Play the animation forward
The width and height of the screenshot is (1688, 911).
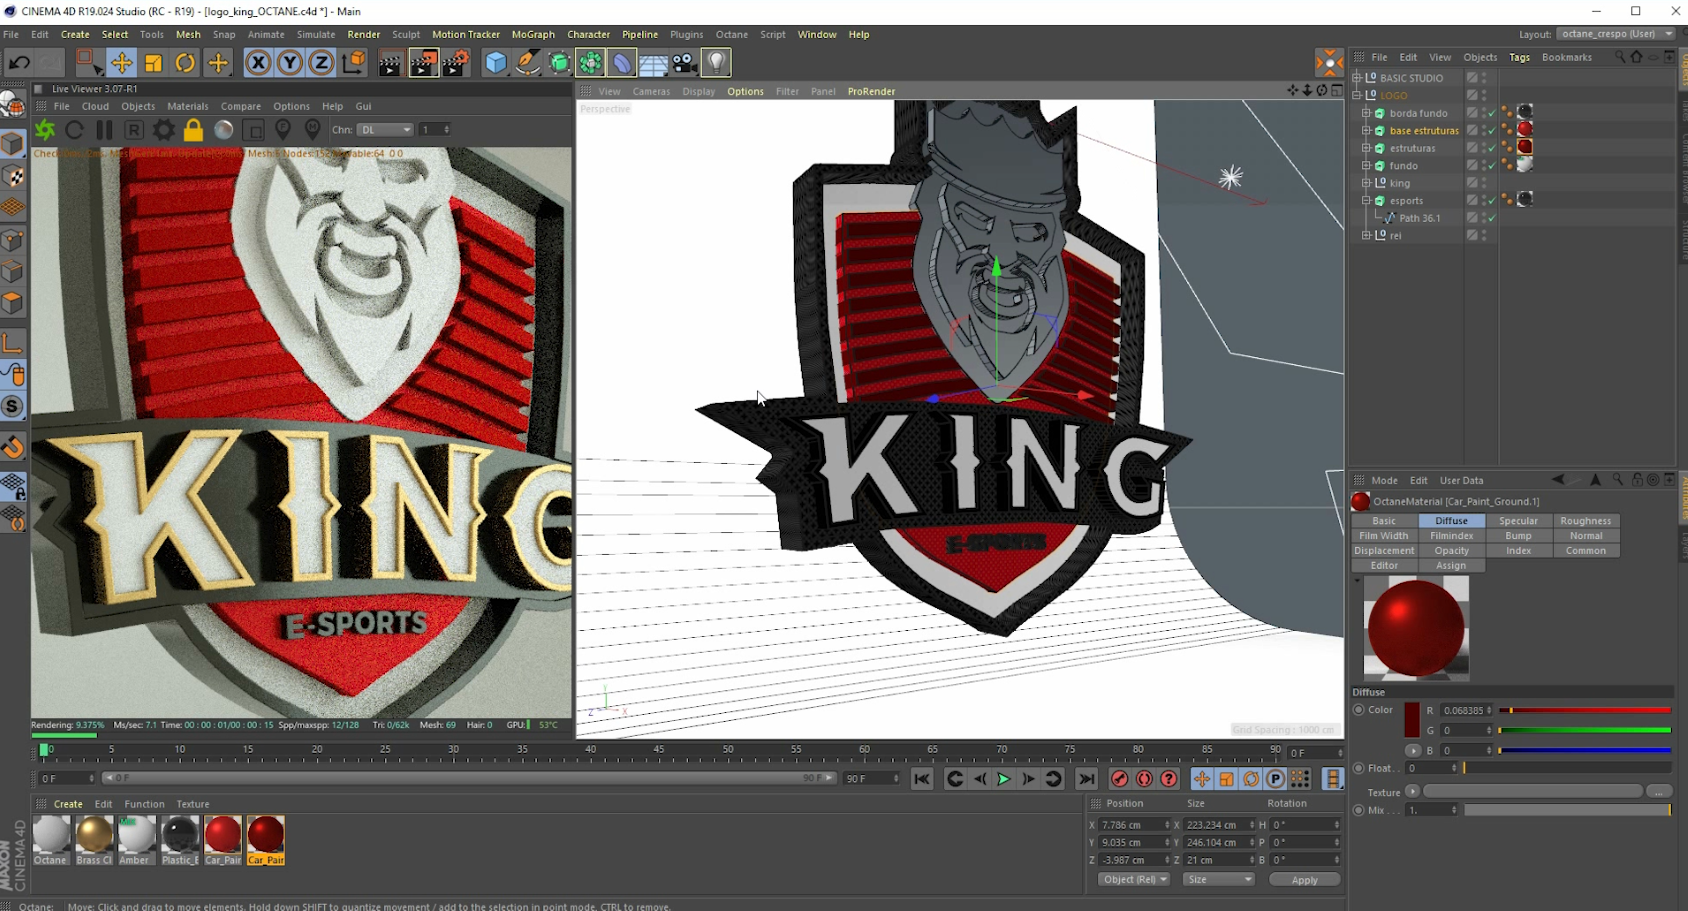1004,779
